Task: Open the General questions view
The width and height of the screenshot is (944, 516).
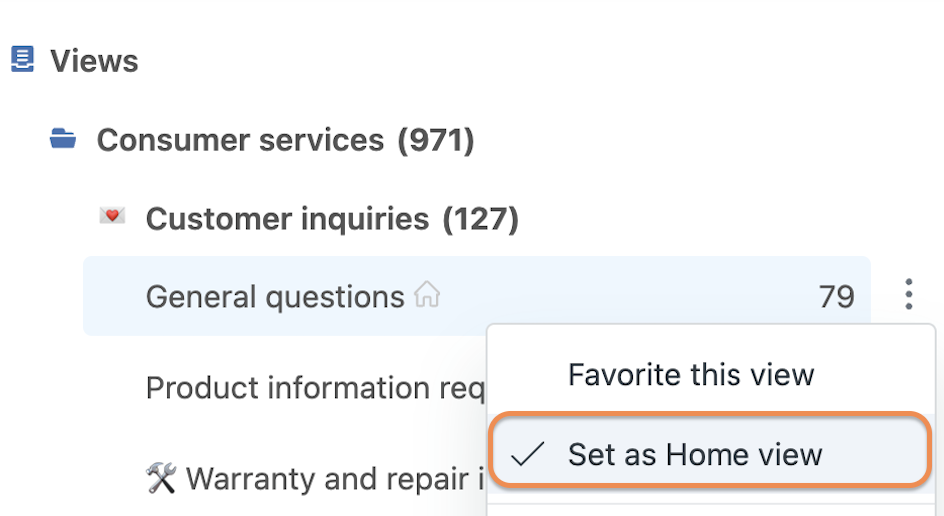Action: point(274,297)
